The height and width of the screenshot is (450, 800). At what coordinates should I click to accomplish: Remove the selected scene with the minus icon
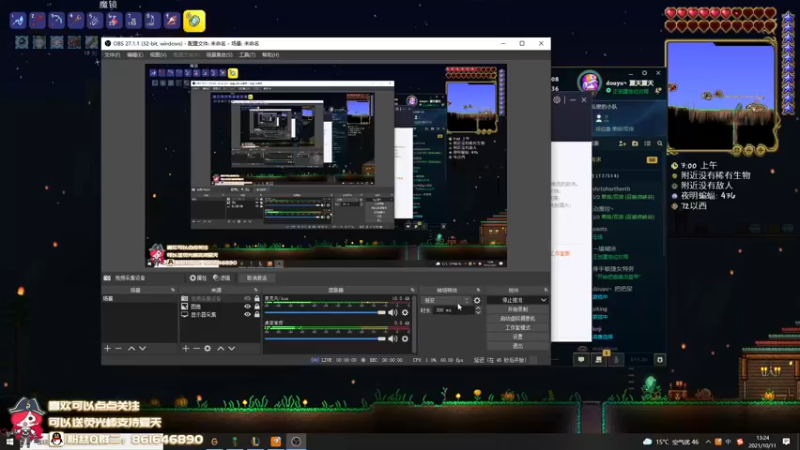click(118, 348)
